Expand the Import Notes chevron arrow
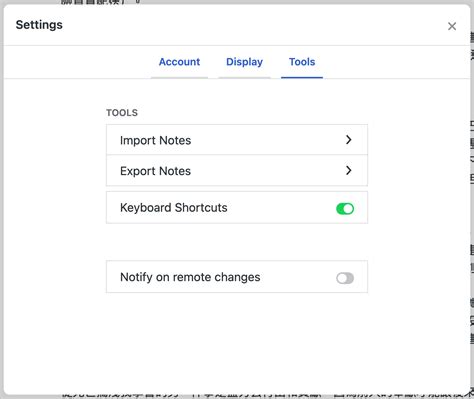 (349, 140)
